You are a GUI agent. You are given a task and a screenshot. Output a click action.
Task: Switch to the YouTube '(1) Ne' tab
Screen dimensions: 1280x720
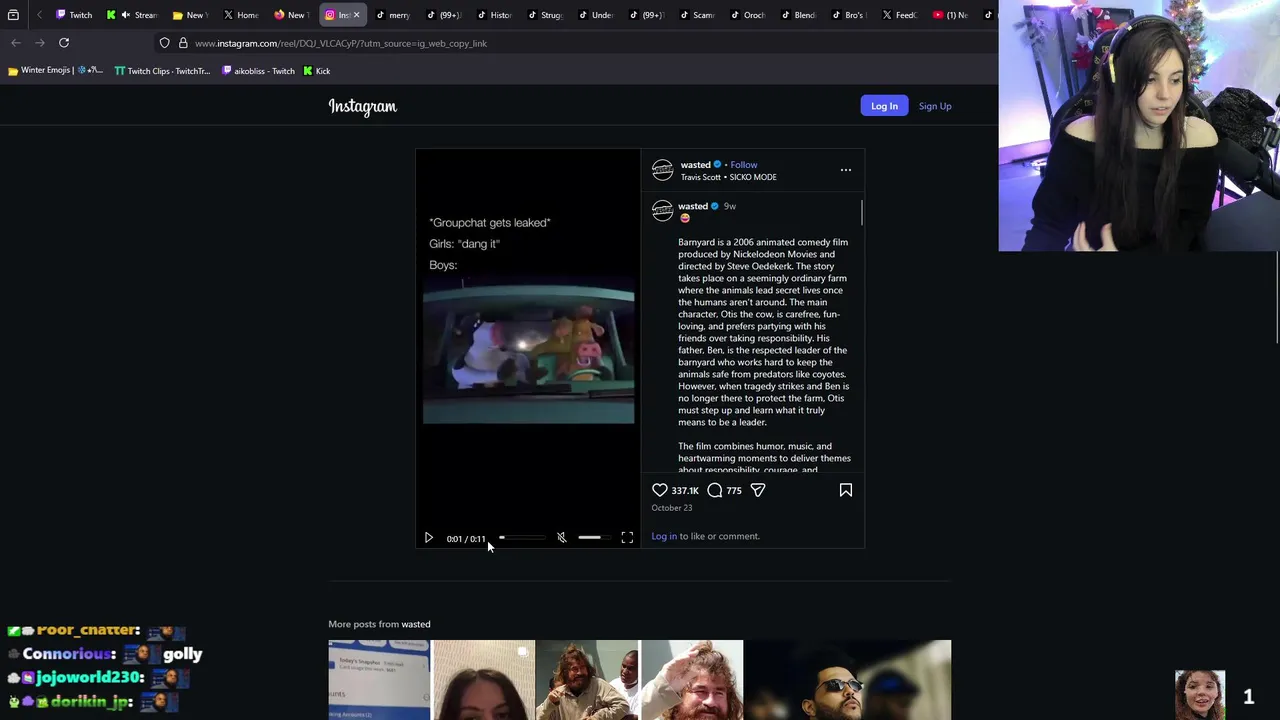950,15
